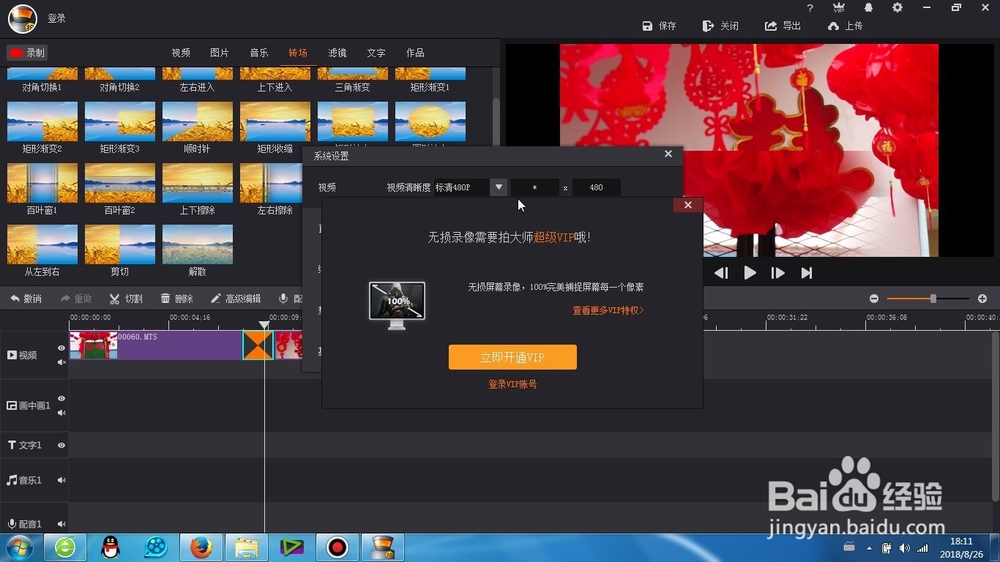Open QQ penguin from the taskbar
This screenshot has width=1000, height=562.
click(x=110, y=547)
